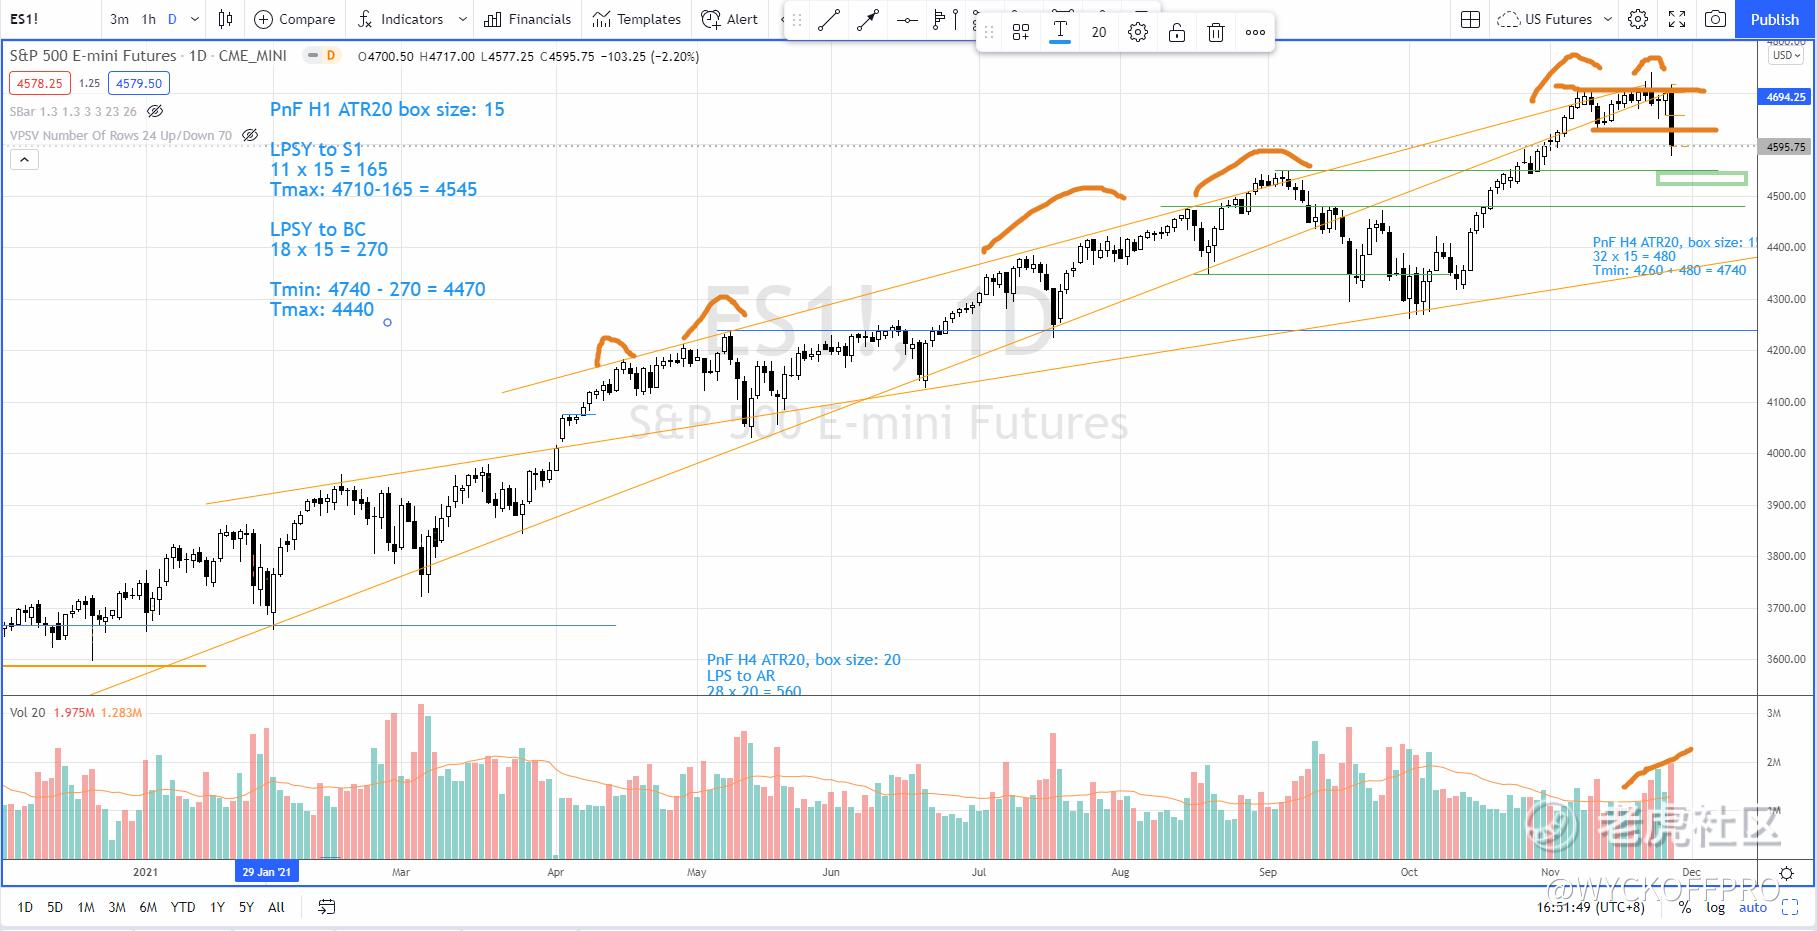Open drawing template icon in text toolbar
This screenshot has width=1817, height=931.
coord(1021,33)
